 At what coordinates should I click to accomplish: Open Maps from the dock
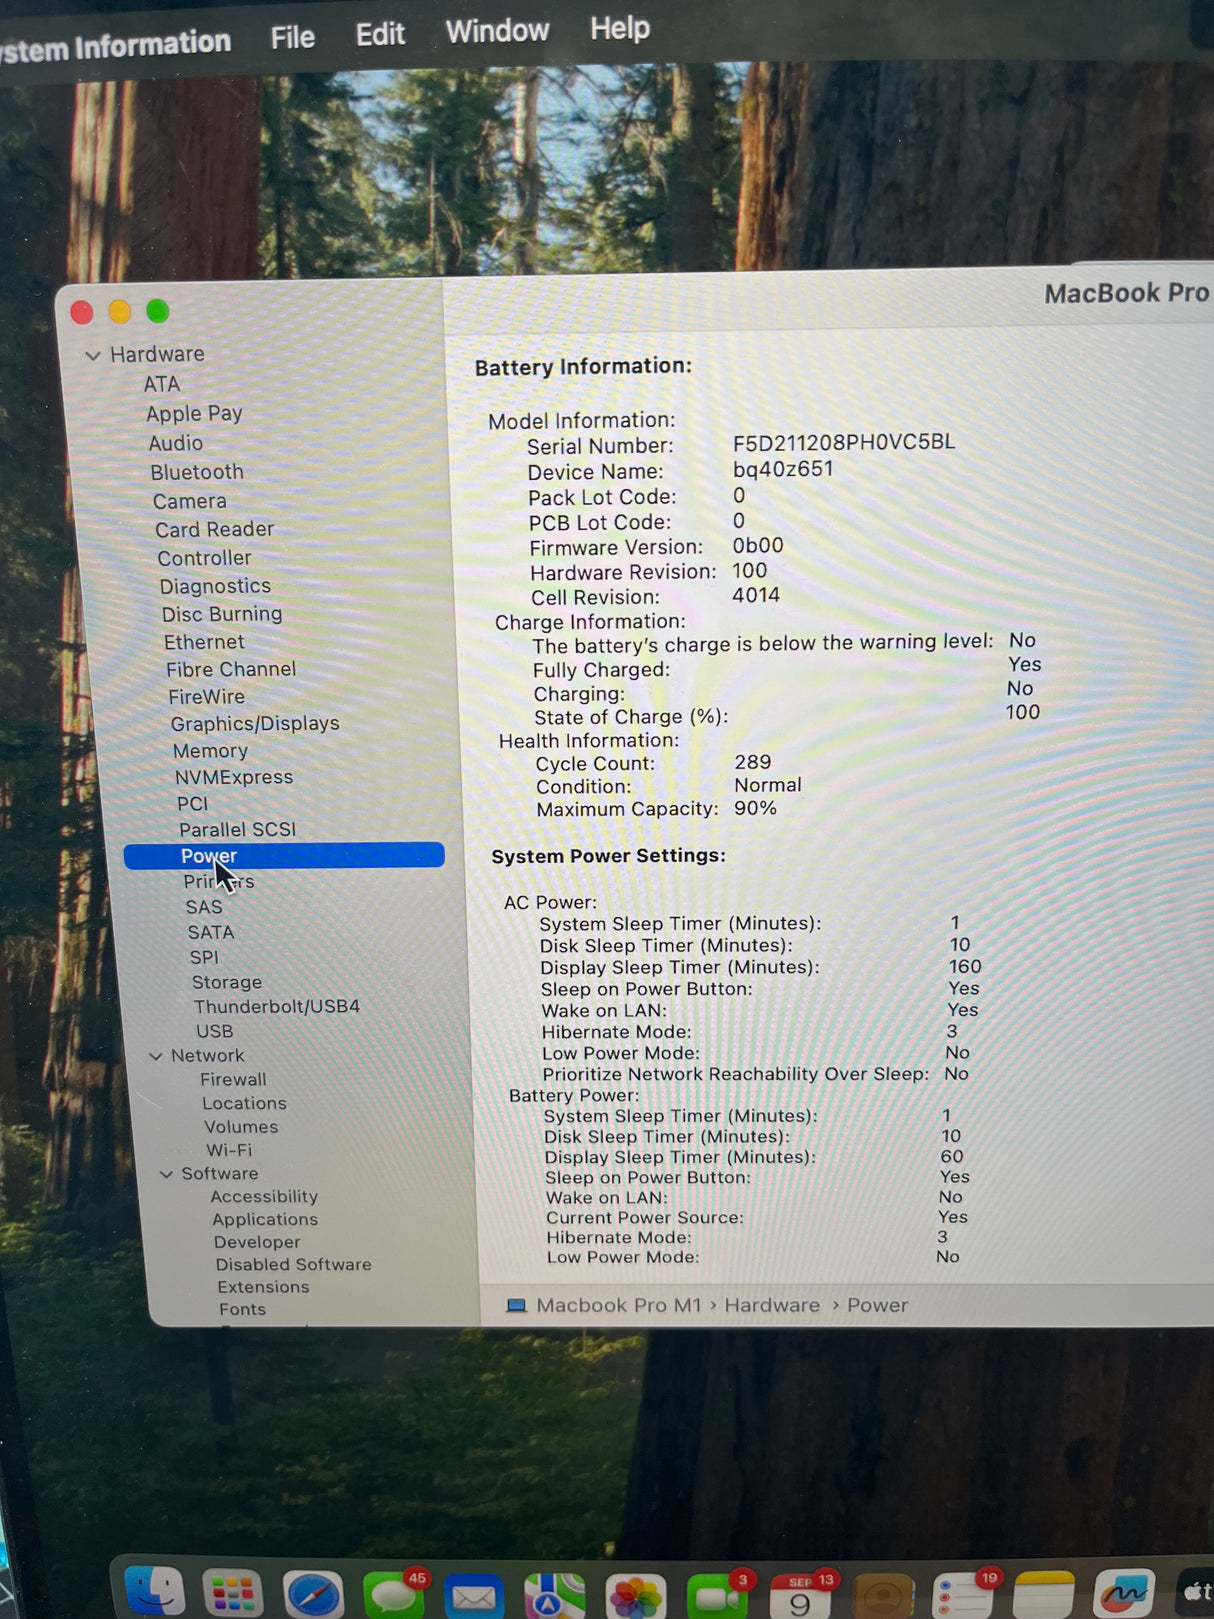pos(554,1596)
